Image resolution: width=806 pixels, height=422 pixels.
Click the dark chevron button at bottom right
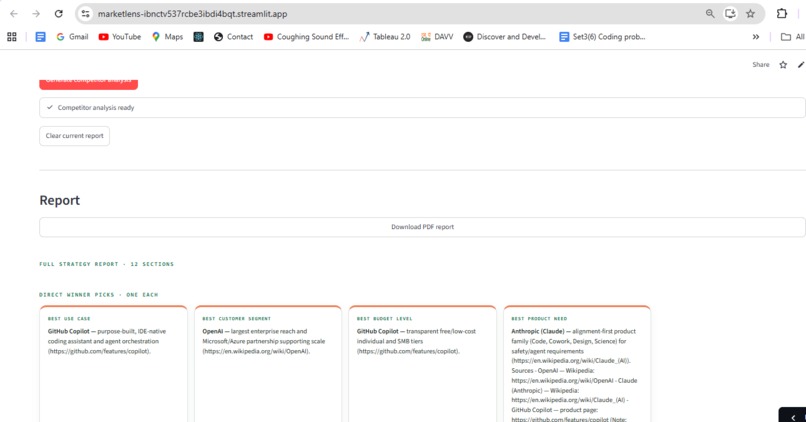(x=793, y=415)
